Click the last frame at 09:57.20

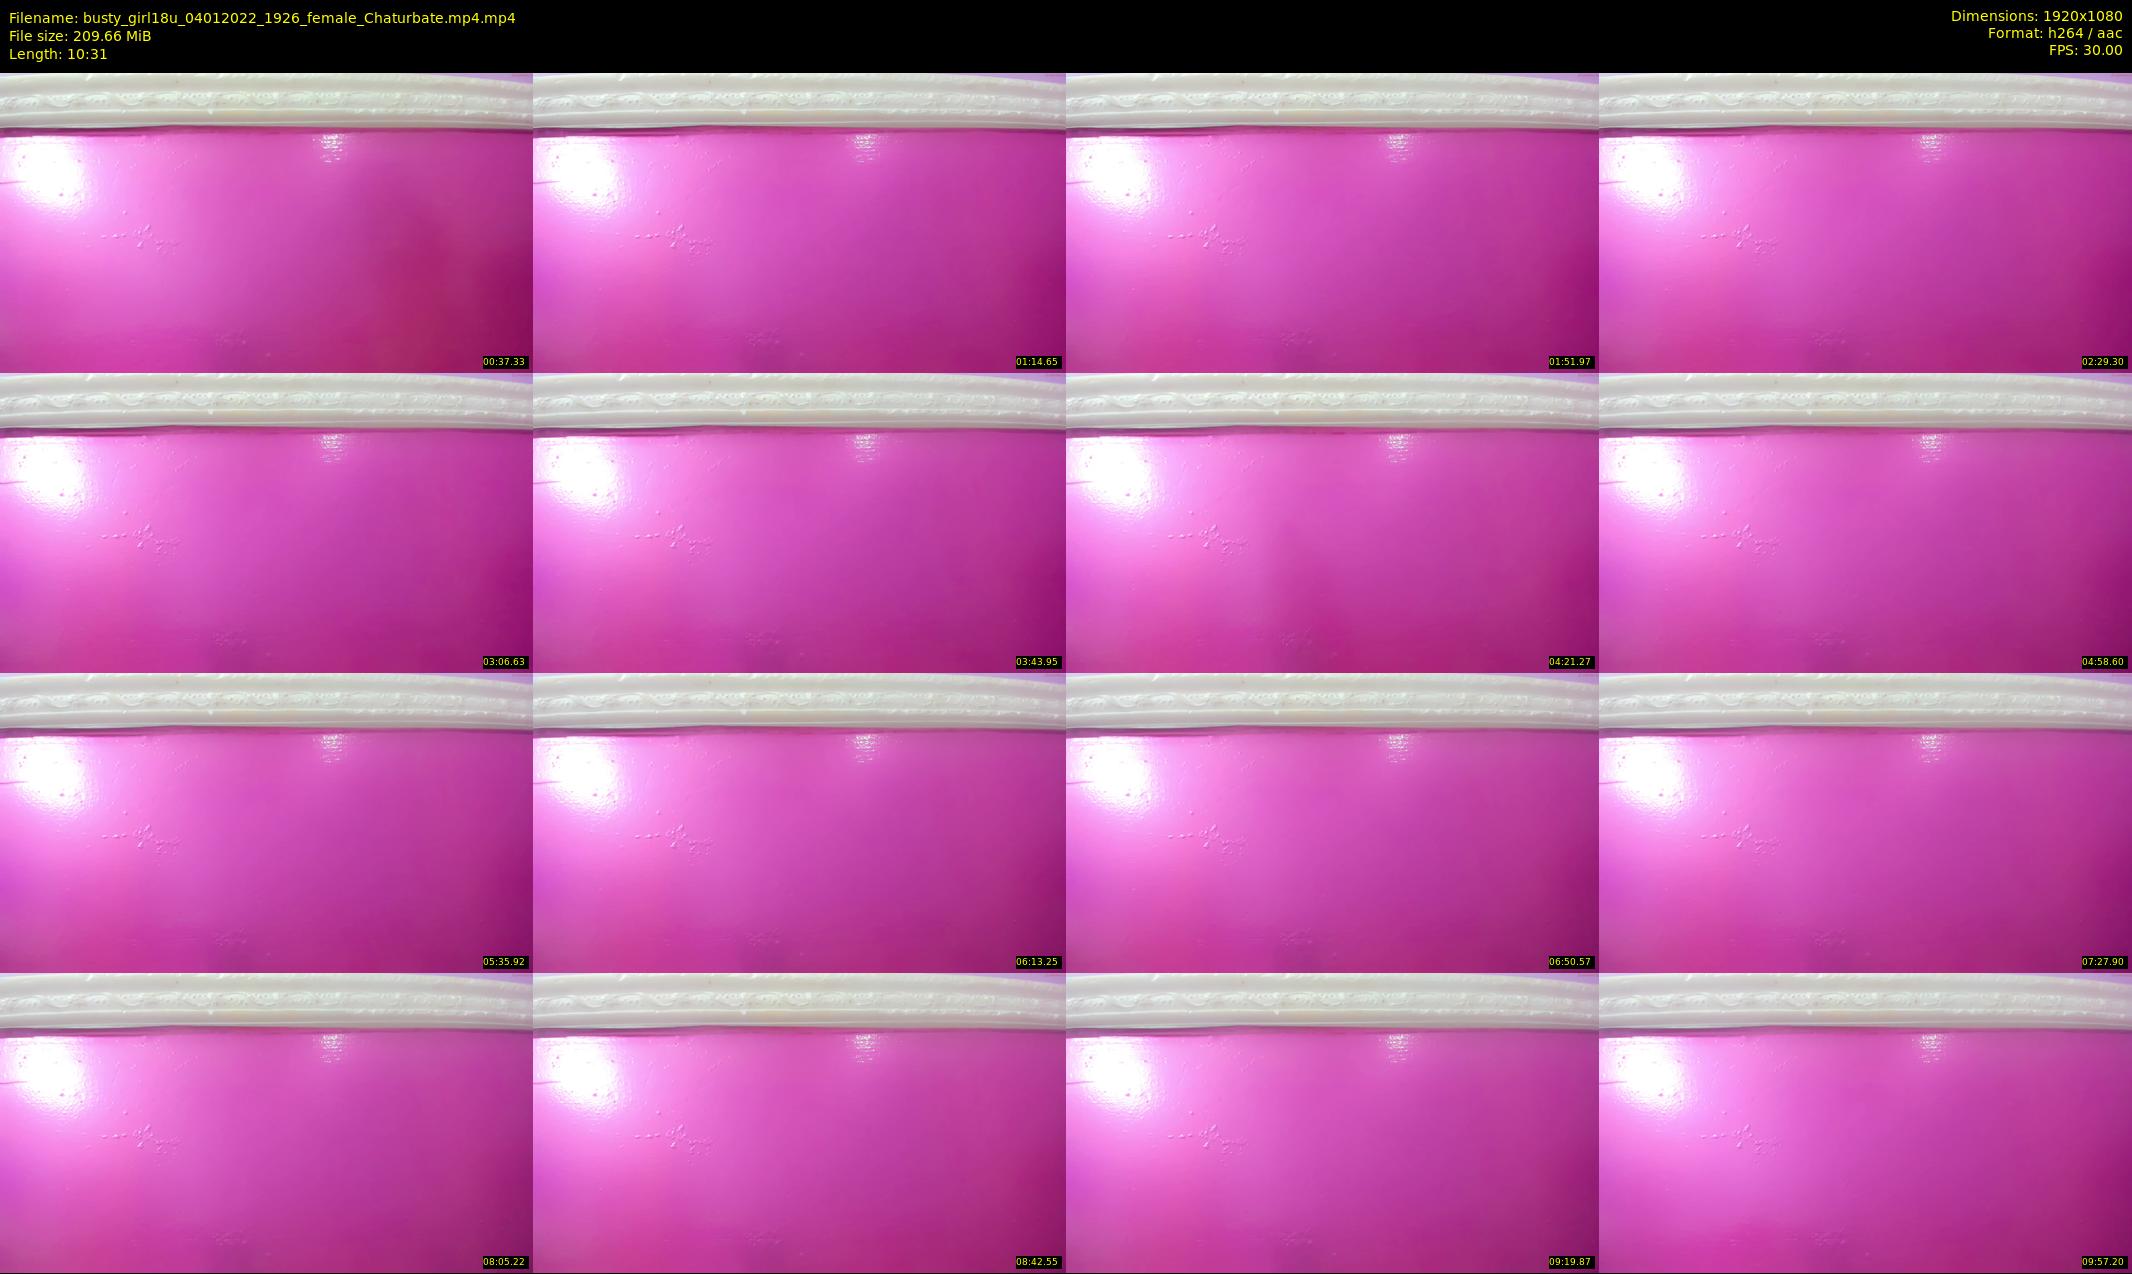click(x=1865, y=1122)
